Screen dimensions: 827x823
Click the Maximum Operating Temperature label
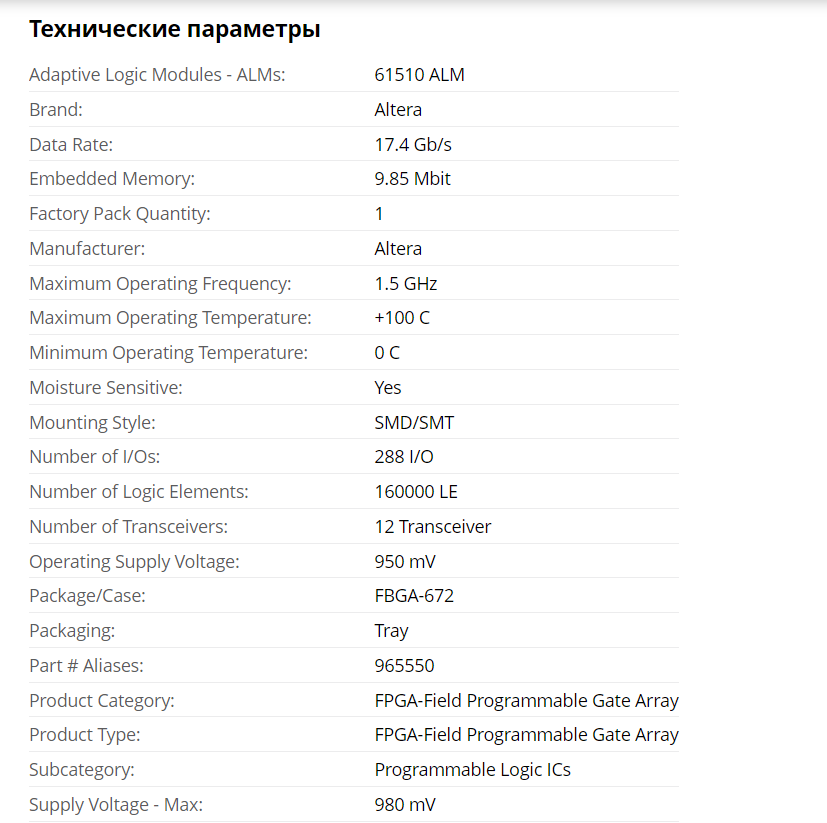tap(170, 318)
